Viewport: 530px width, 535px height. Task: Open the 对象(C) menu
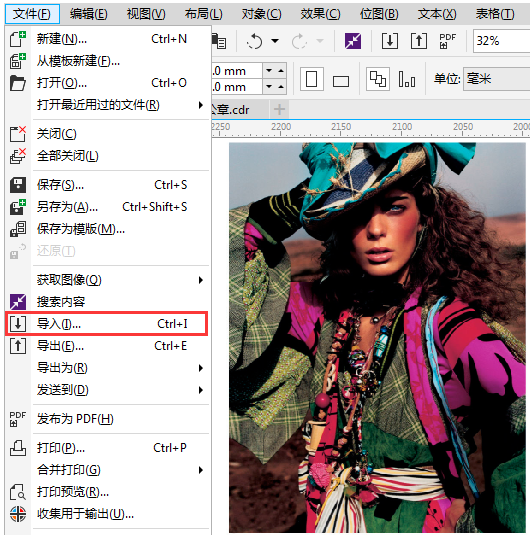coord(261,14)
